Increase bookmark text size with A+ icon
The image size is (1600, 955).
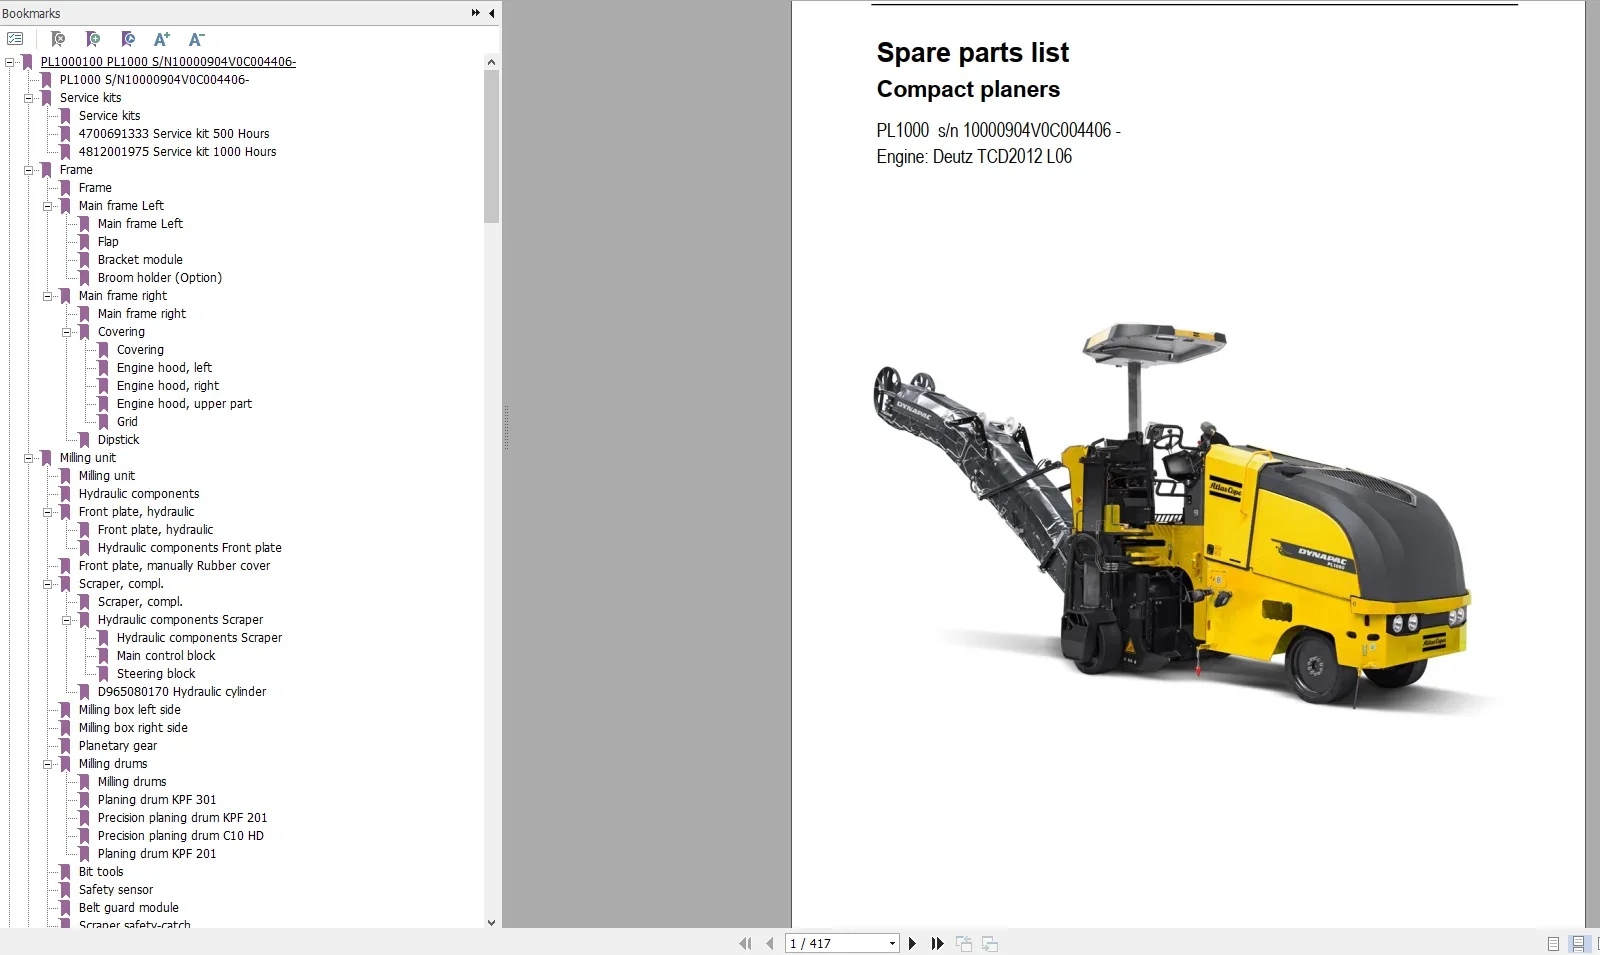coord(161,38)
